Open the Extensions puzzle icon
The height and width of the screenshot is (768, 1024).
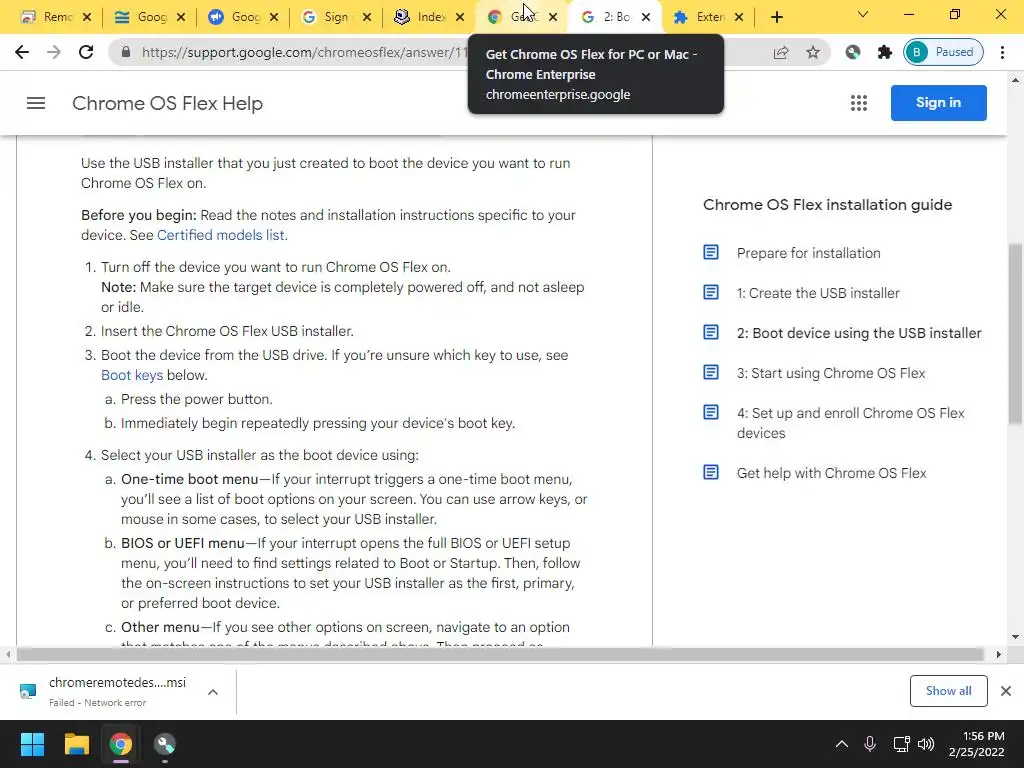point(884,52)
